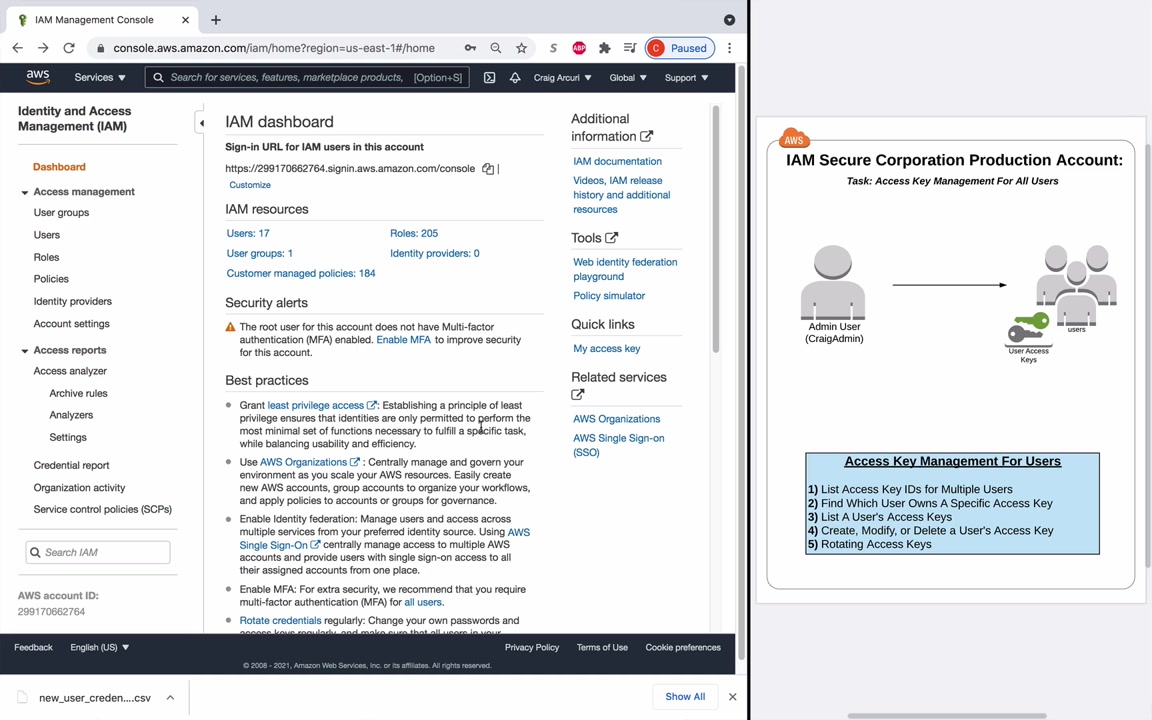Click the password key icon in address bar
The height and width of the screenshot is (720, 1152).
point(470,48)
